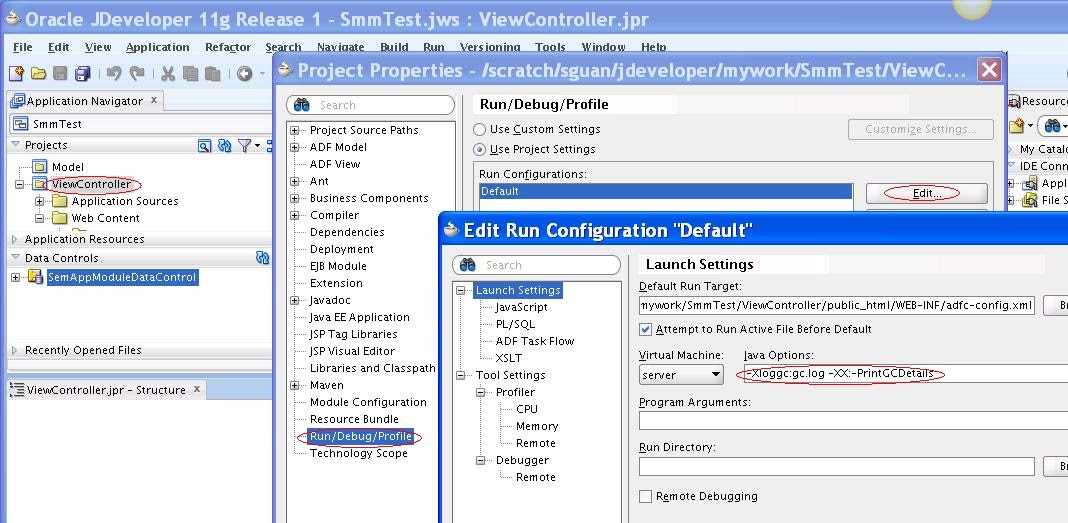
Task: Select Use Custom Settings radio button
Action: coord(480,129)
